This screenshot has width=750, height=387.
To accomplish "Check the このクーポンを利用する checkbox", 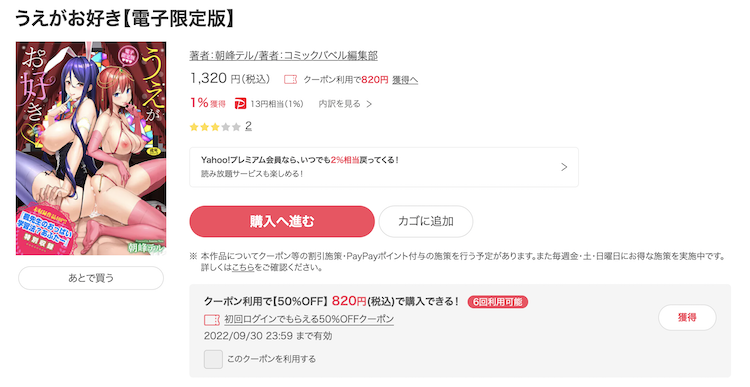I will click(x=213, y=359).
